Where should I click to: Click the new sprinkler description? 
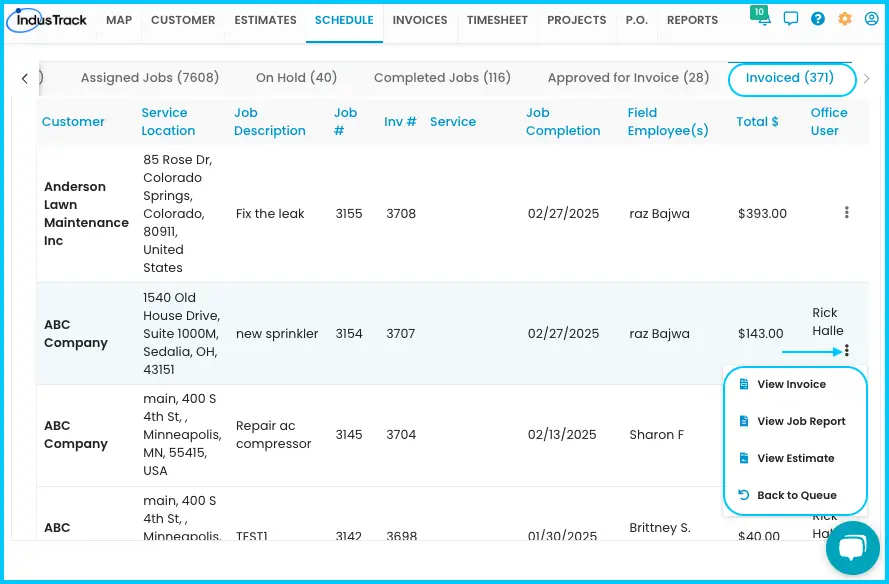pyautogui.click(x=277, y=333)
